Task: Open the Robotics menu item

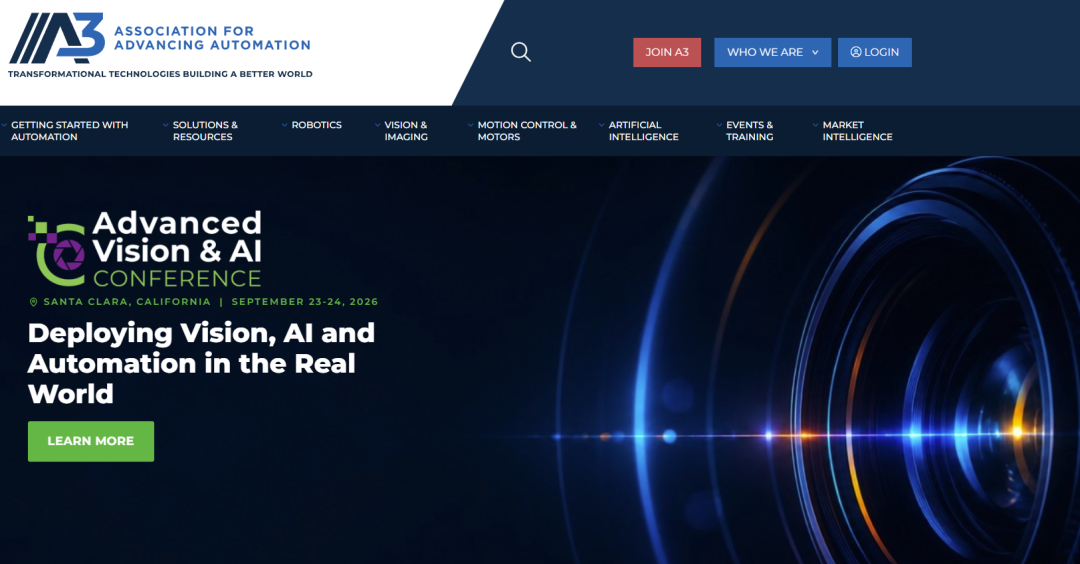Action: pos(316,125)
